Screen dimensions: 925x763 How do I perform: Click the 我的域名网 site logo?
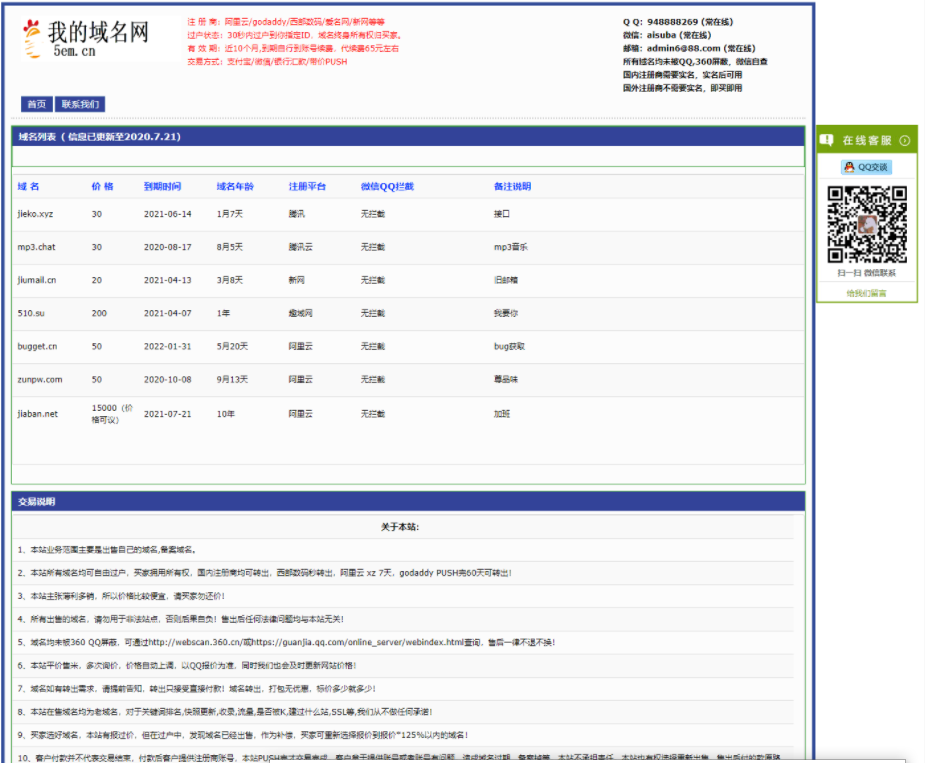pos(86,39)
